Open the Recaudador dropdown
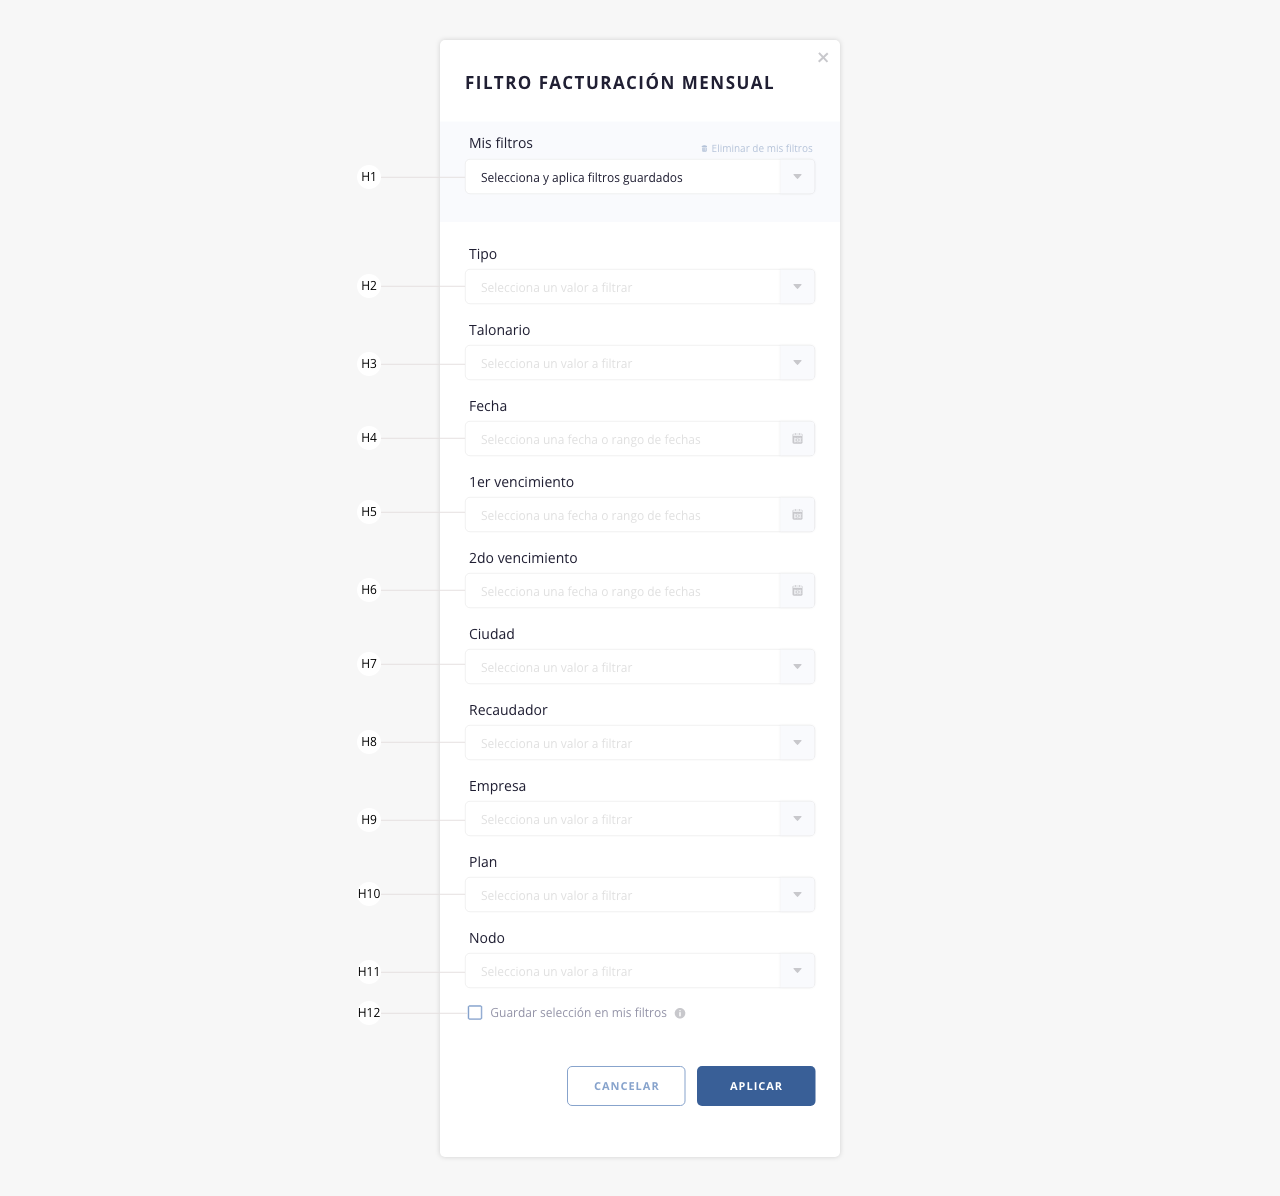The height and width of the screenshot is (1196, 1280). (x=640, y=743)
